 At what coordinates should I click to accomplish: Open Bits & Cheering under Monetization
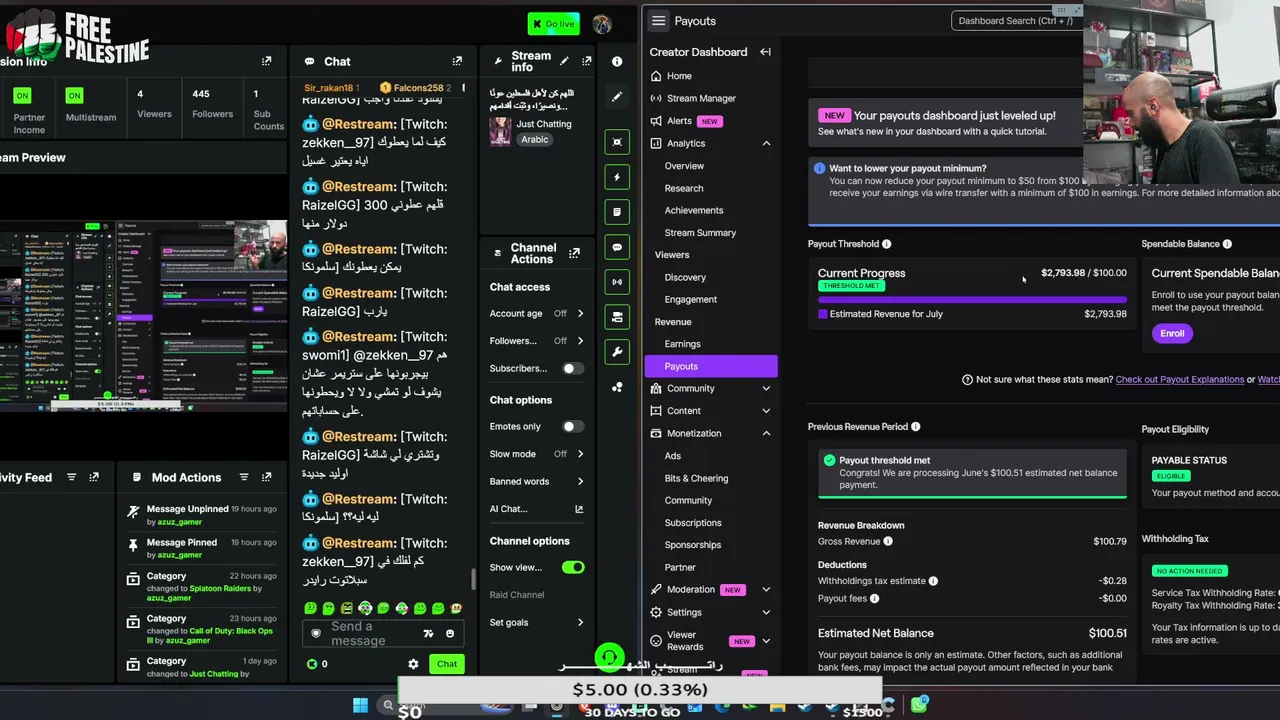point(696,478)
